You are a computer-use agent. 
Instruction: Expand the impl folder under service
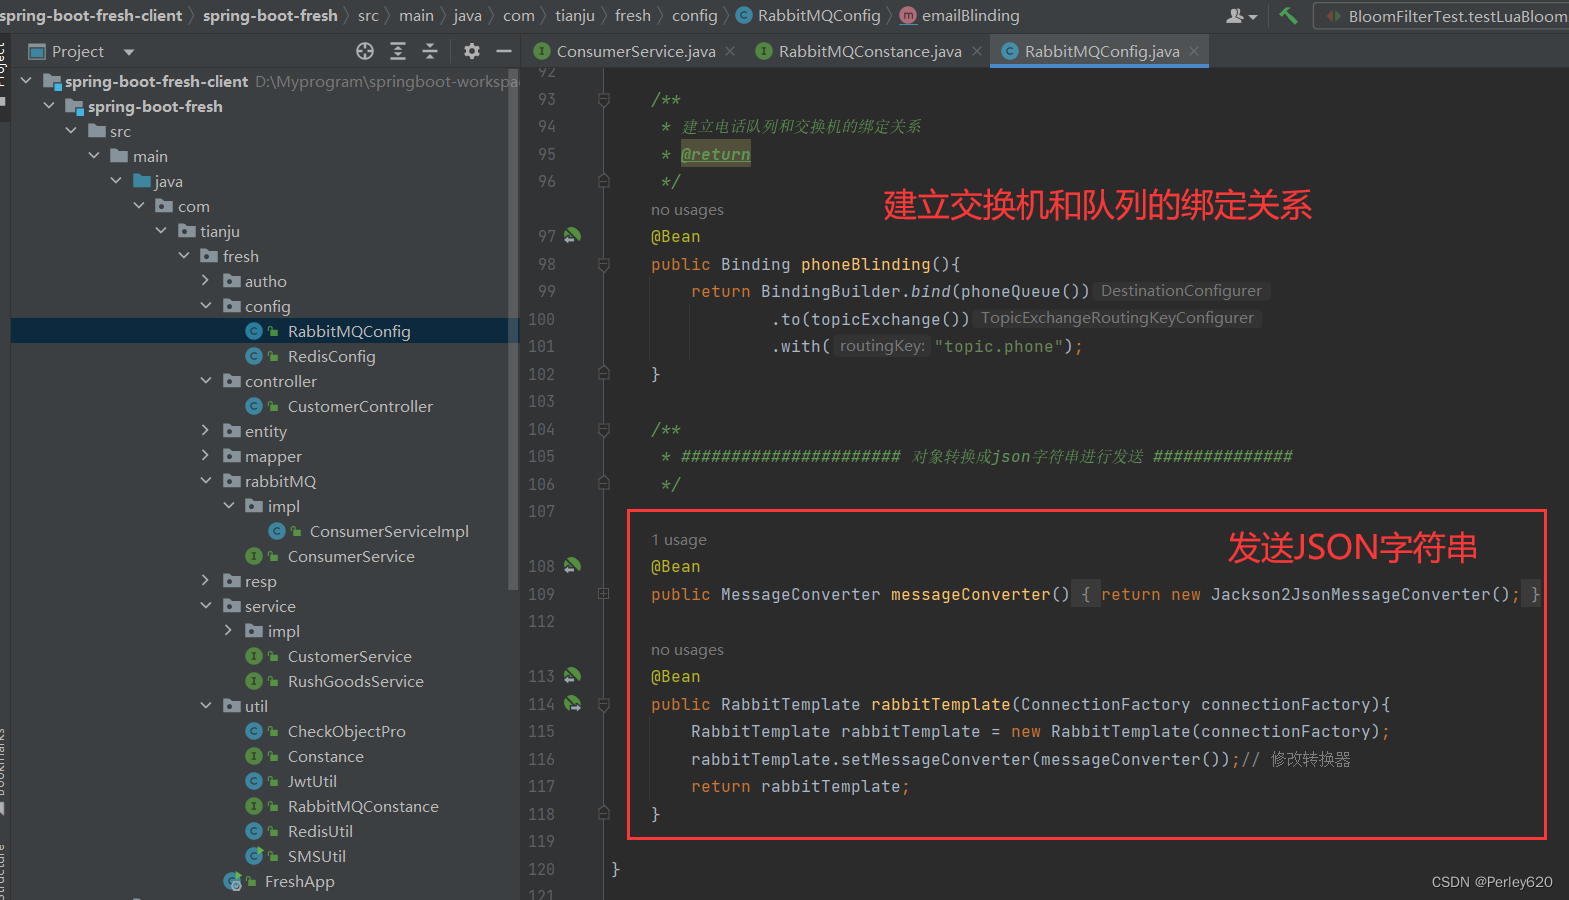coord(228,631)
